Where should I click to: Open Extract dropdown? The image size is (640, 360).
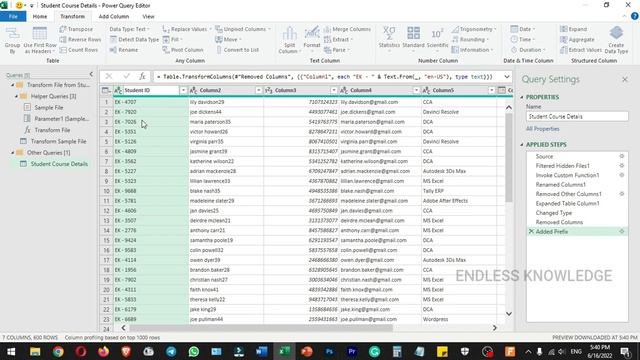pyautogui.click(x=338, y=39)
